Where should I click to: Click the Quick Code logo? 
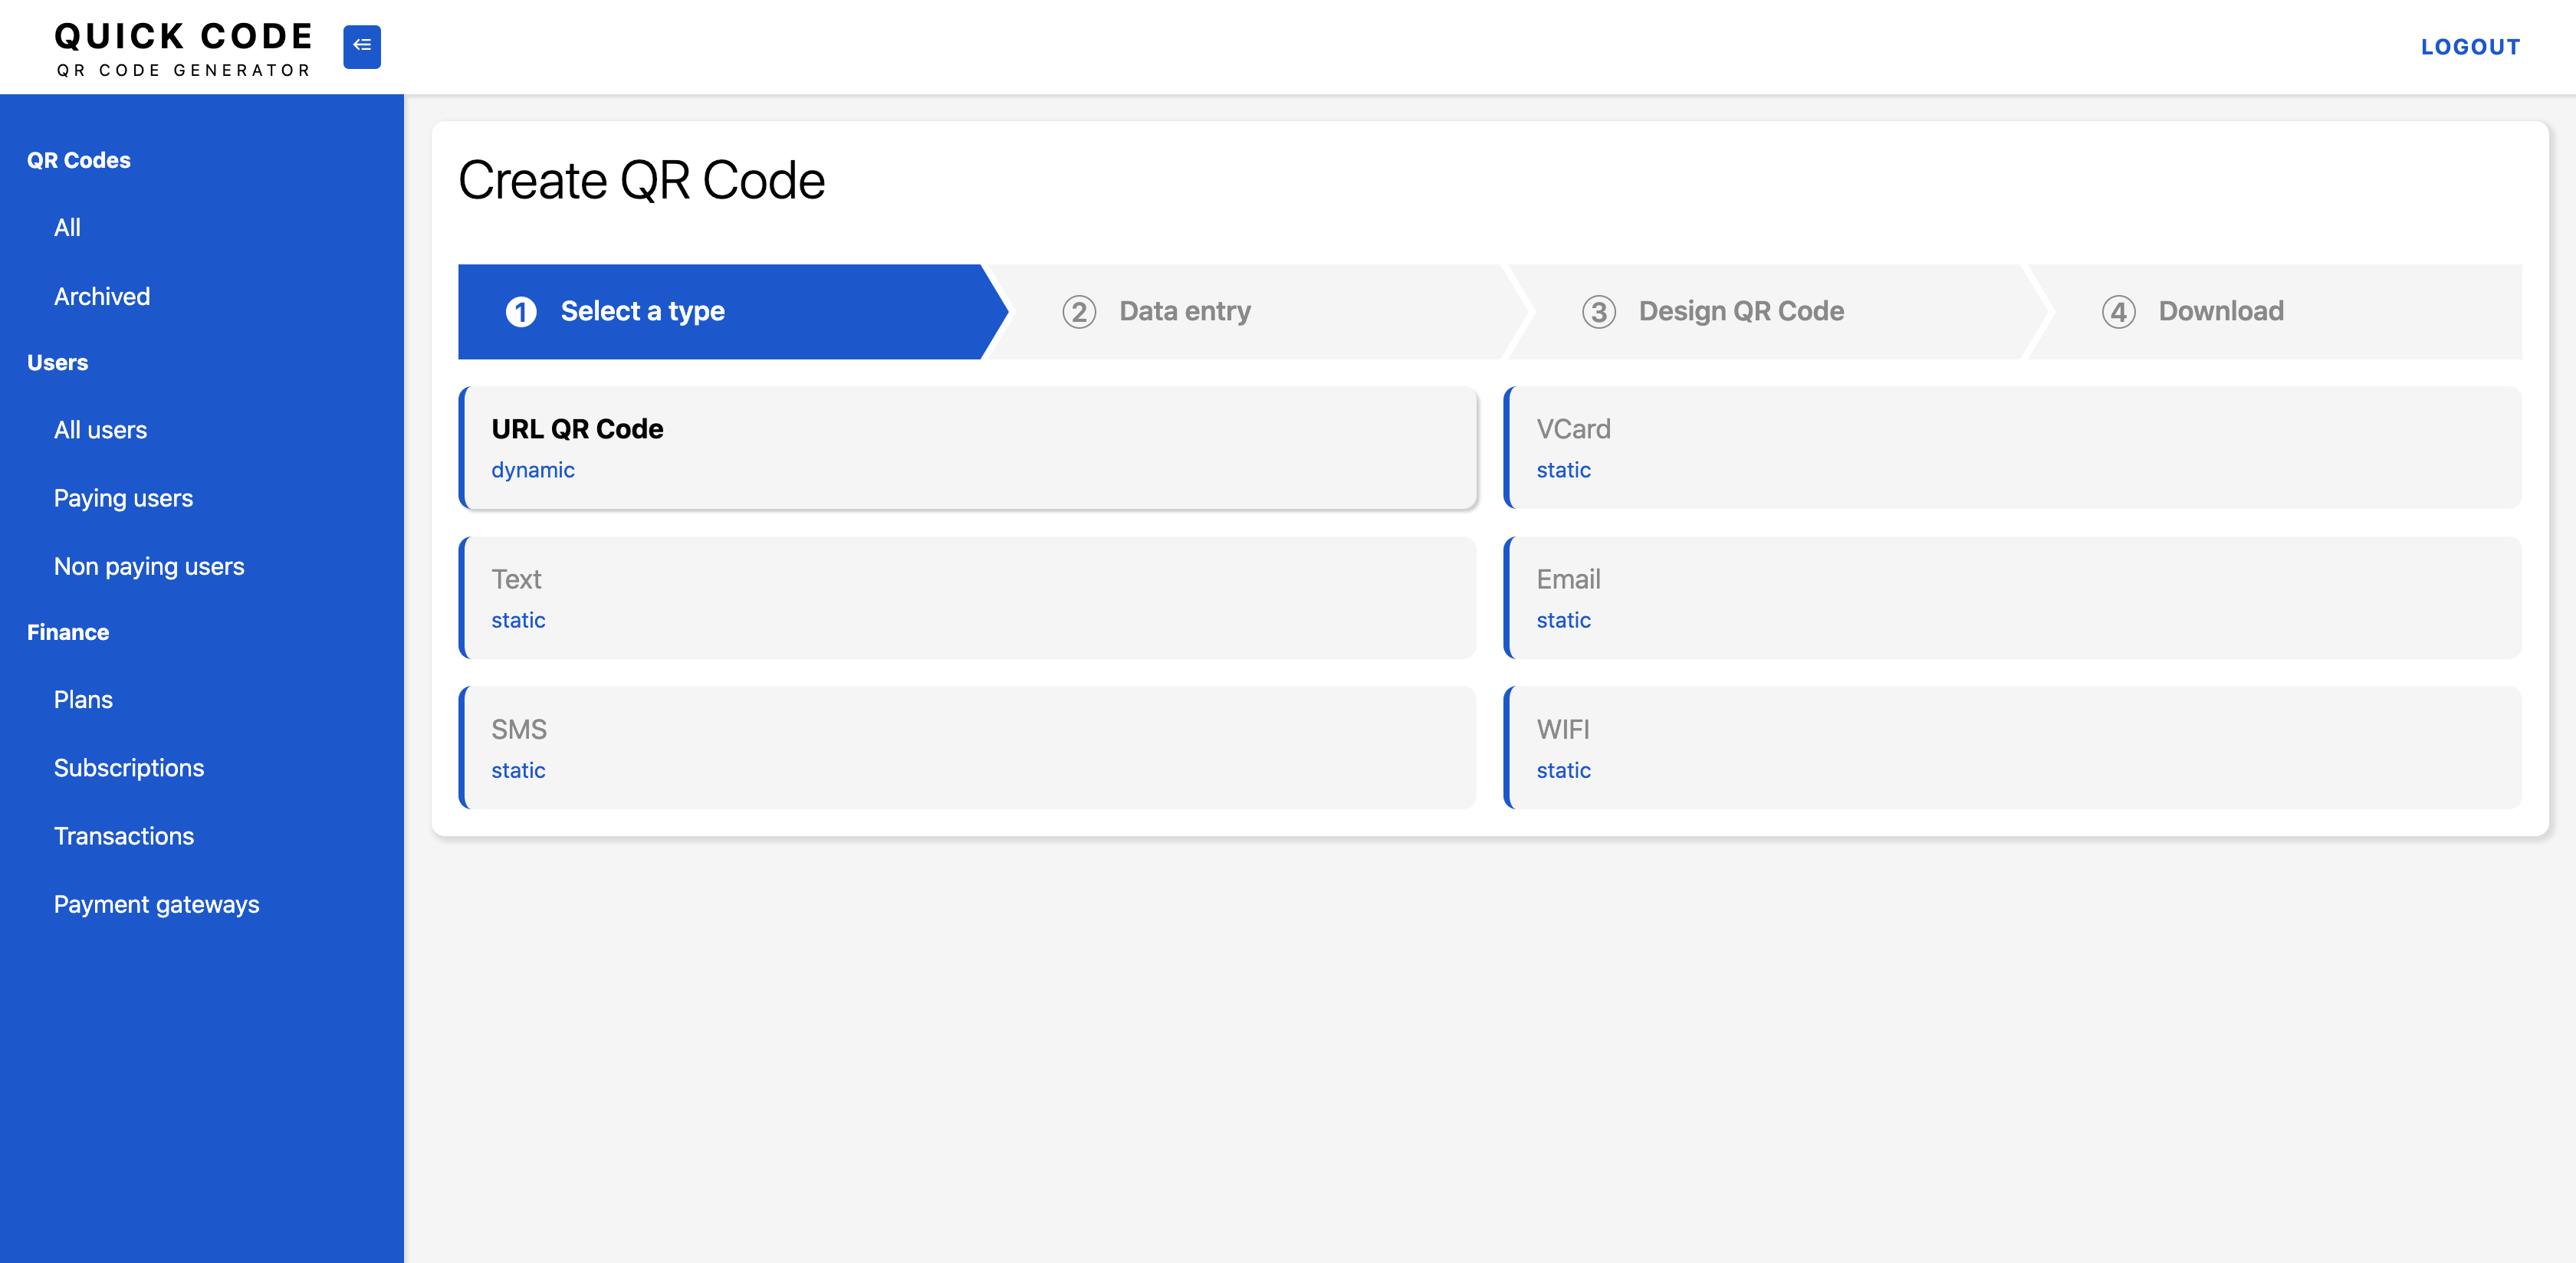(184, 48)
